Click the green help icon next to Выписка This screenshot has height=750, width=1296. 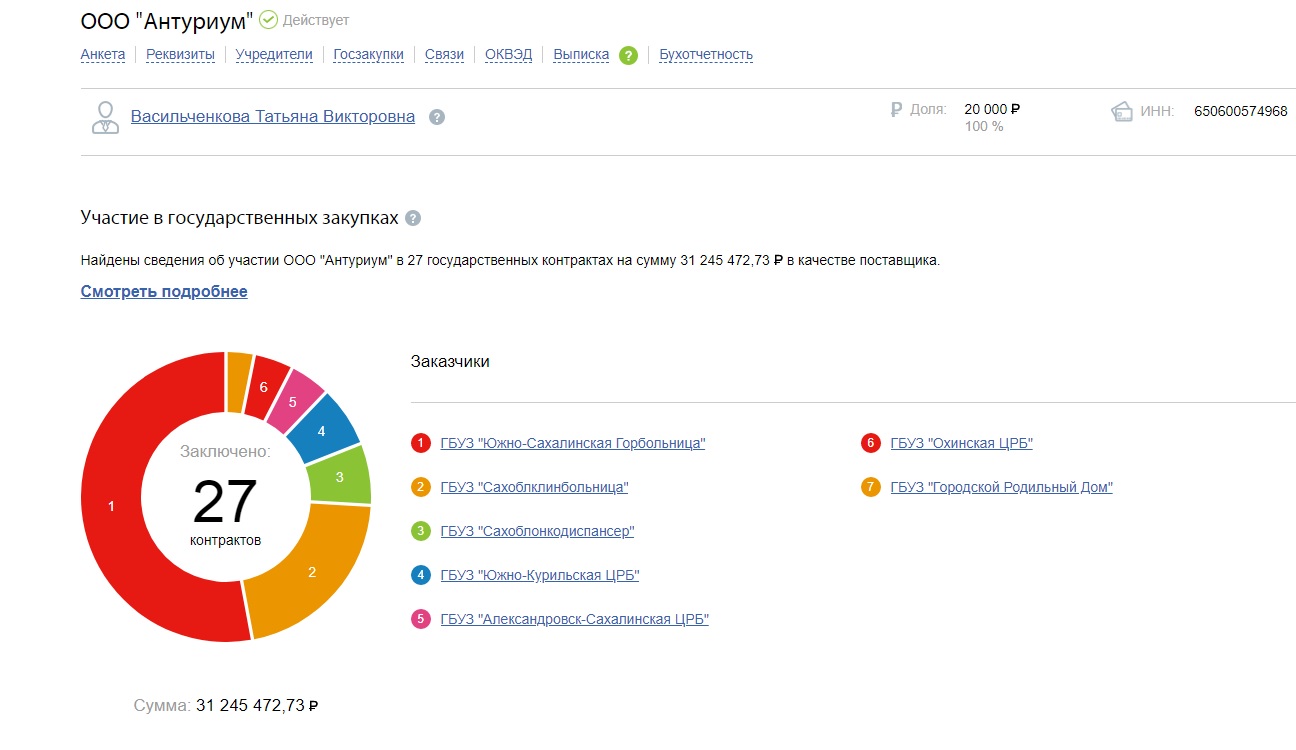[x=628, y=55]
